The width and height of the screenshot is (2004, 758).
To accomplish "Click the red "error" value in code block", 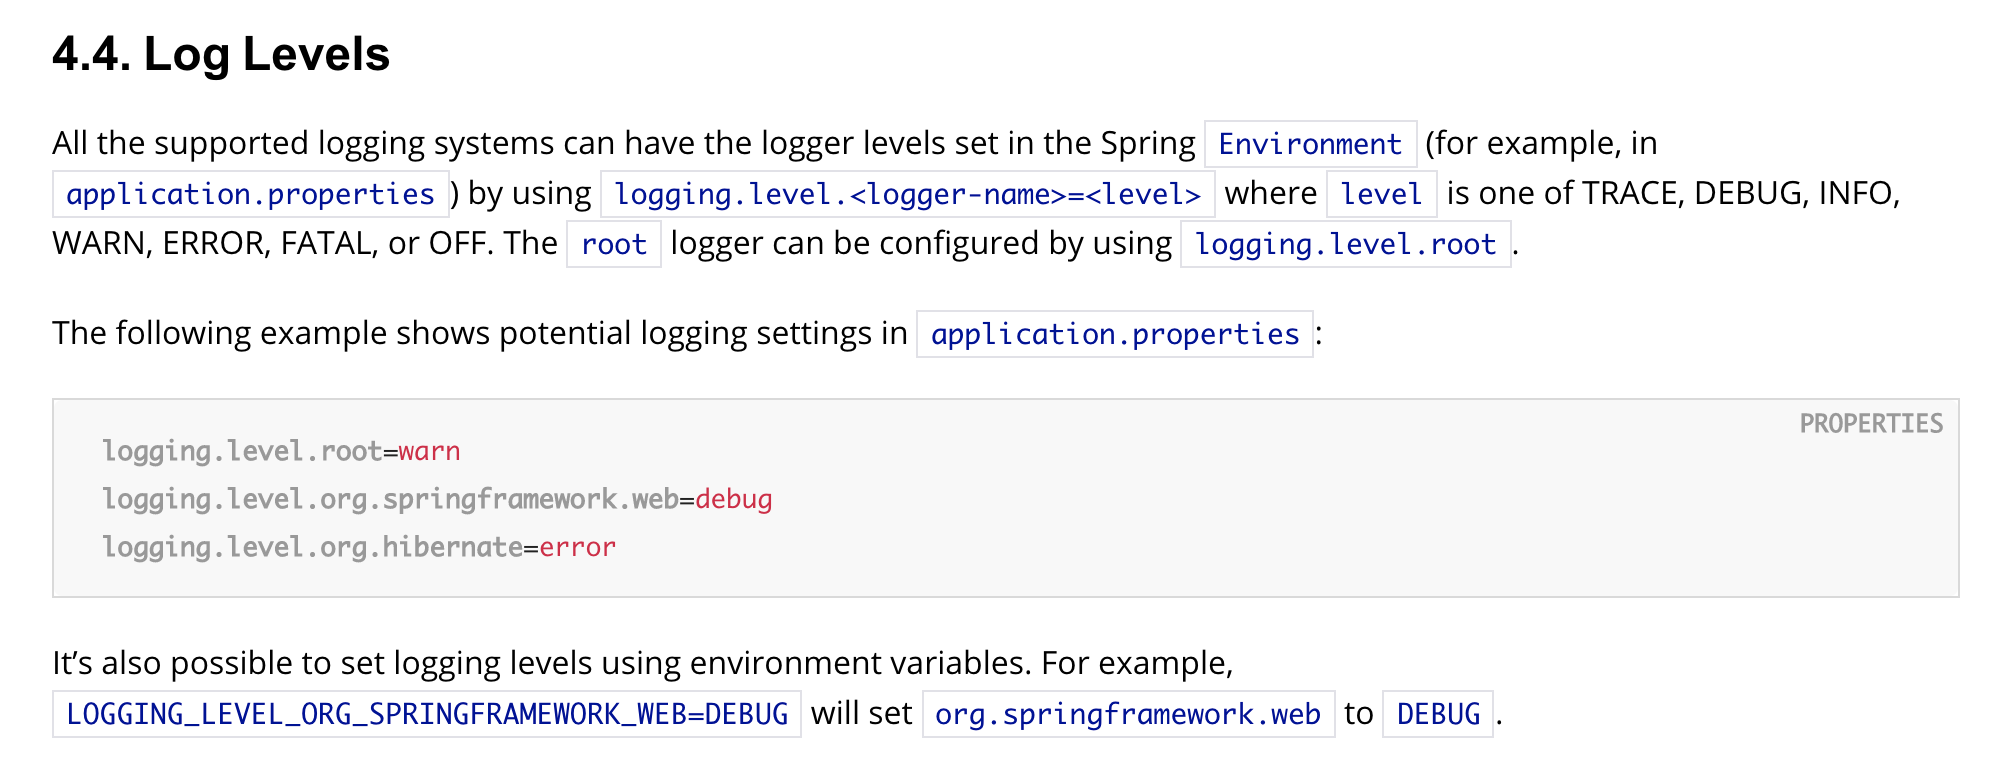I will [x=577, y=547].
